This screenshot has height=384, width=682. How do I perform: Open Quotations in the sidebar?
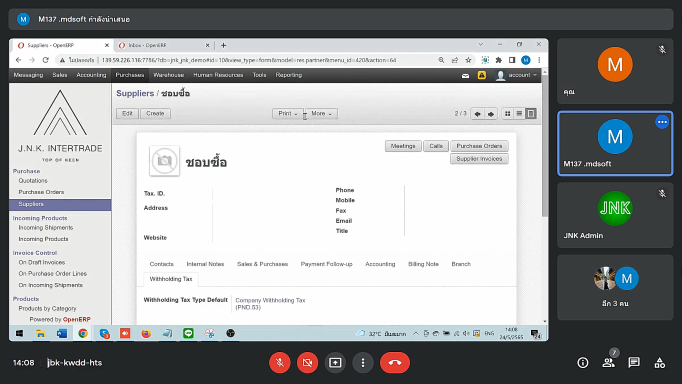click(33, 180)
